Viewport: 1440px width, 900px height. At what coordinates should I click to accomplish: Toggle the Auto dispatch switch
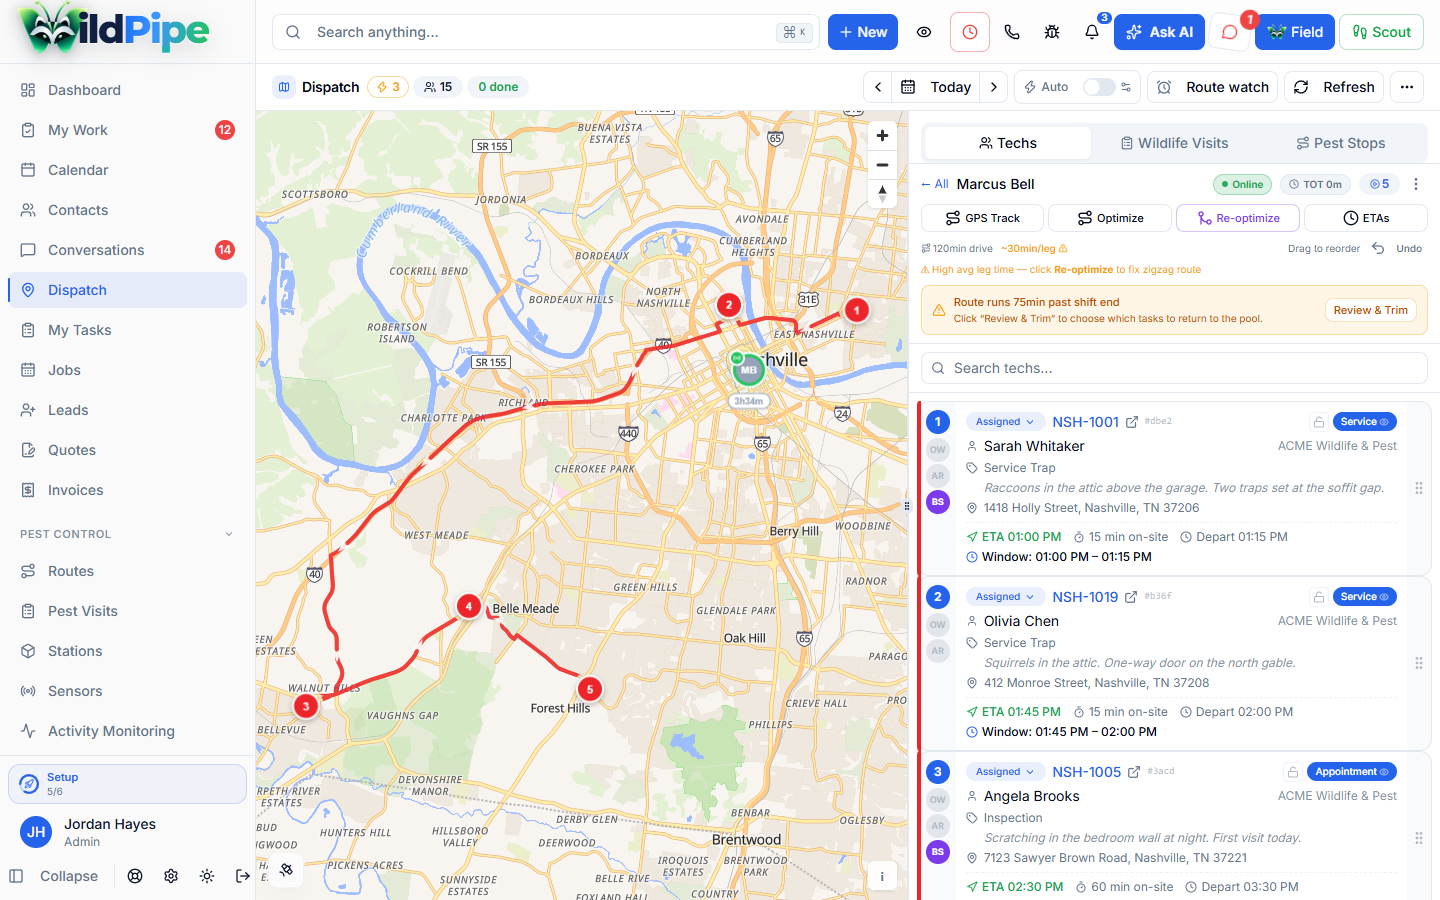1098,87
